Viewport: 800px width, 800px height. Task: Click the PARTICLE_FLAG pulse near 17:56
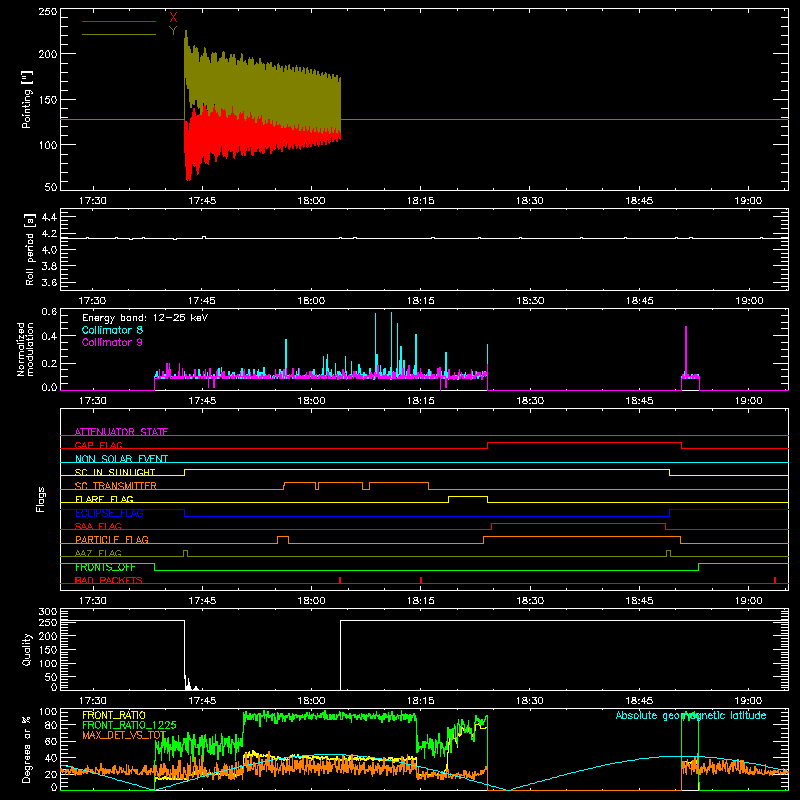[x=283, y=539]
